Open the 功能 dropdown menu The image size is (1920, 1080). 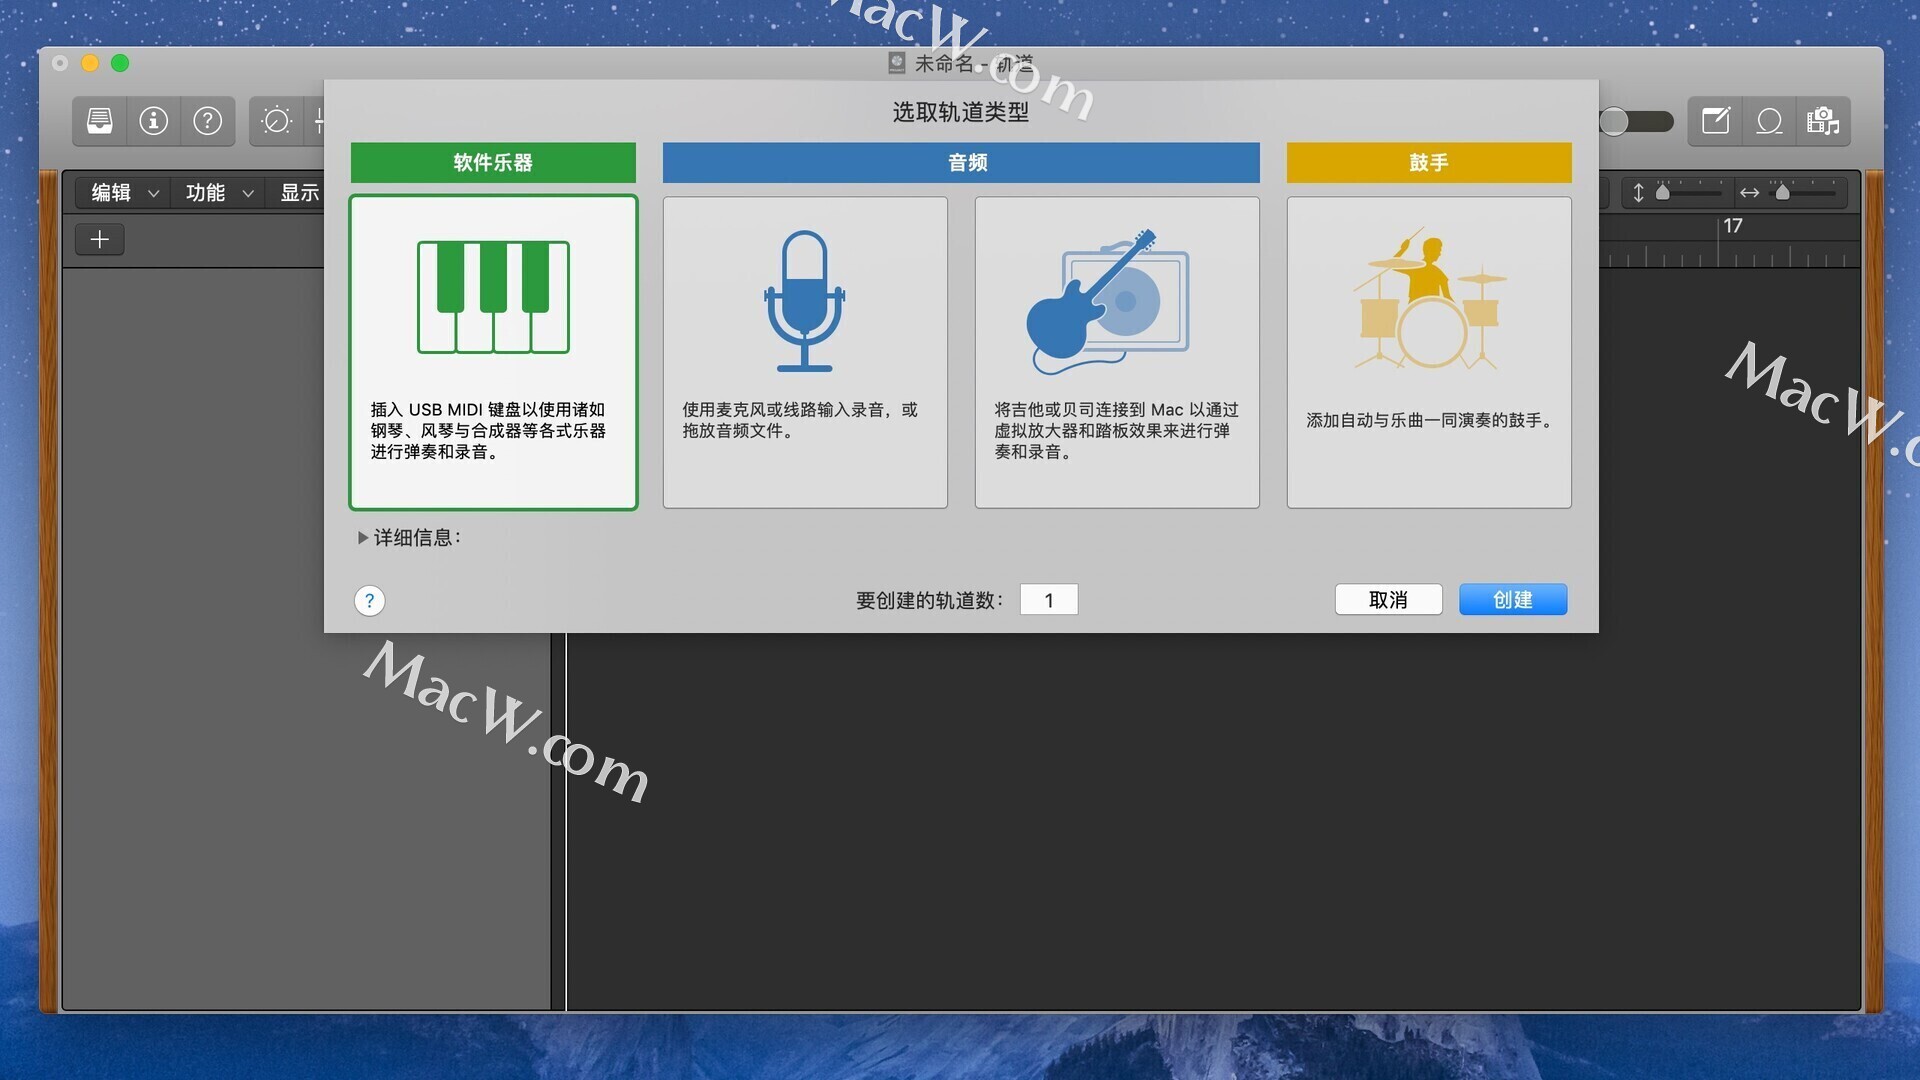click(x=215, y=192)
